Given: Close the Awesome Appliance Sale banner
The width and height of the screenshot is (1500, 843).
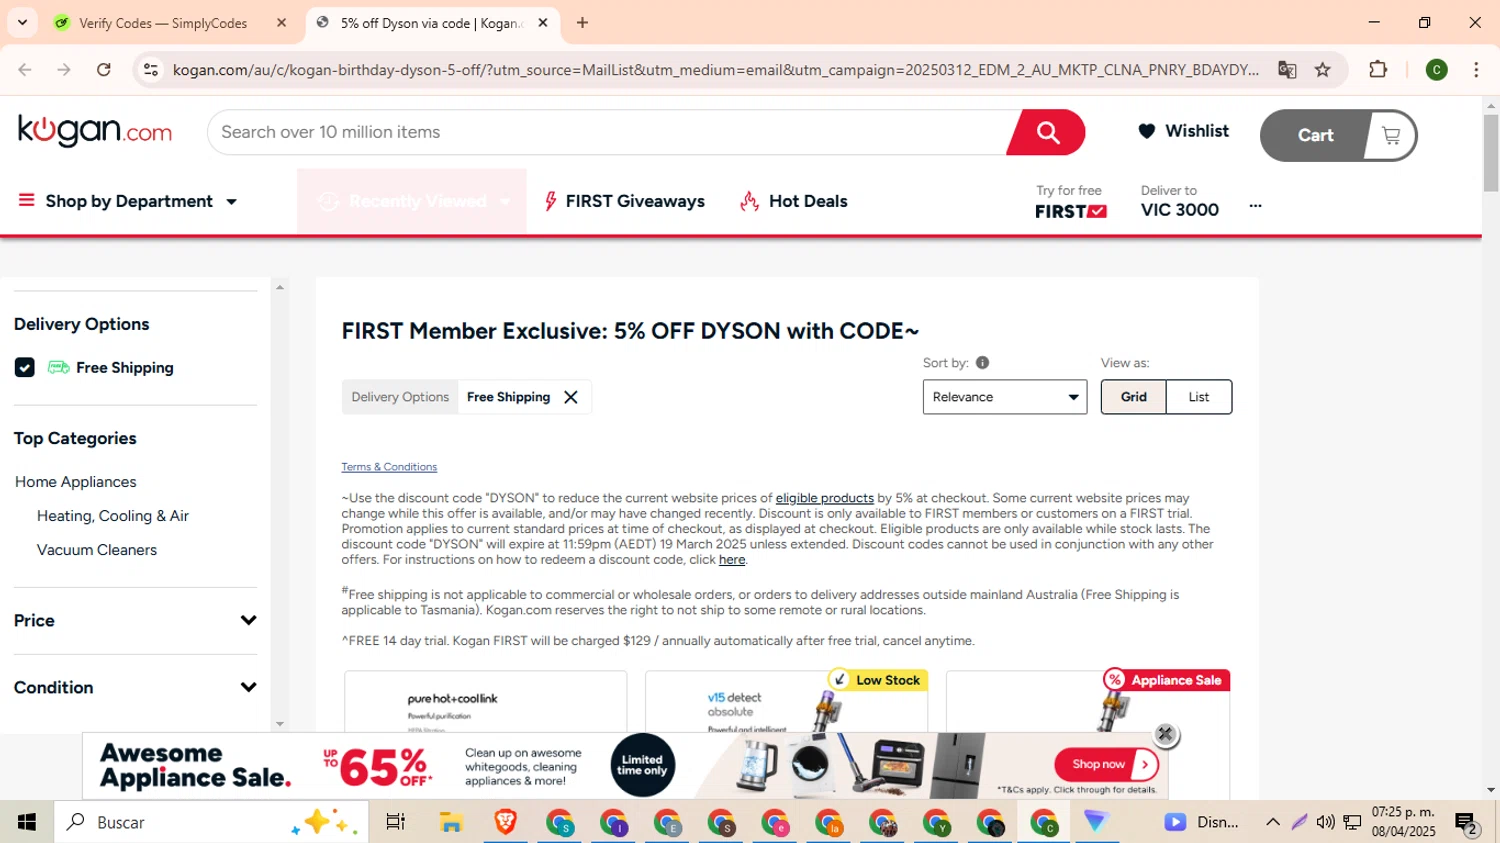Looking at the screenshot, I should point(1165,734).
